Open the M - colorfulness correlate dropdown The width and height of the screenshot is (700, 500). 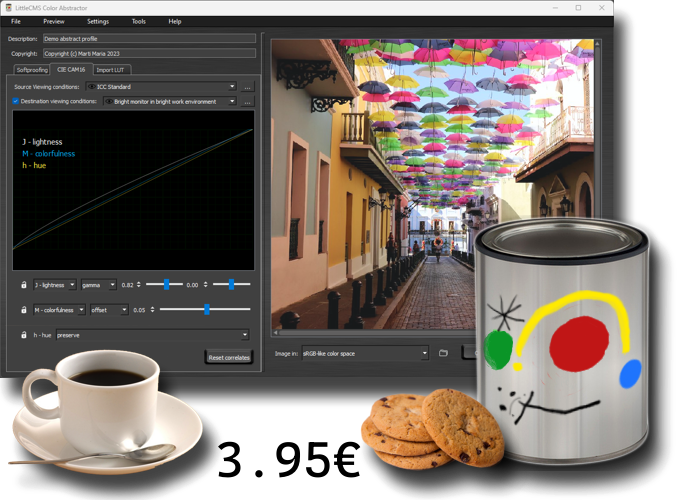click(x=59, y=310)
